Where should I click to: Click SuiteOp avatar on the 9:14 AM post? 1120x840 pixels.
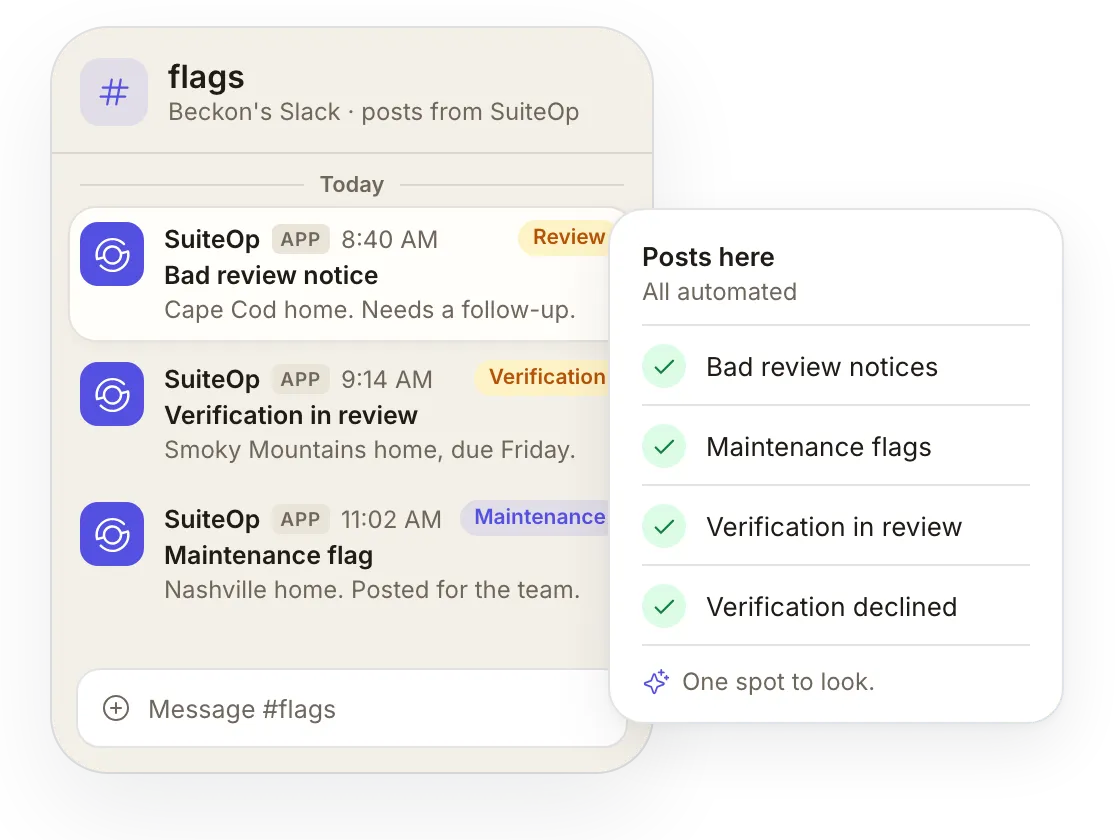tap(112, 394)
